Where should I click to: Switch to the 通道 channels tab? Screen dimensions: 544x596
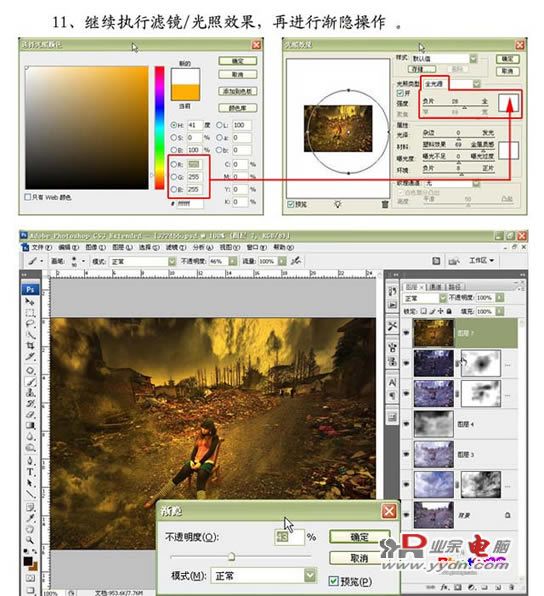[x=436, y=287]
